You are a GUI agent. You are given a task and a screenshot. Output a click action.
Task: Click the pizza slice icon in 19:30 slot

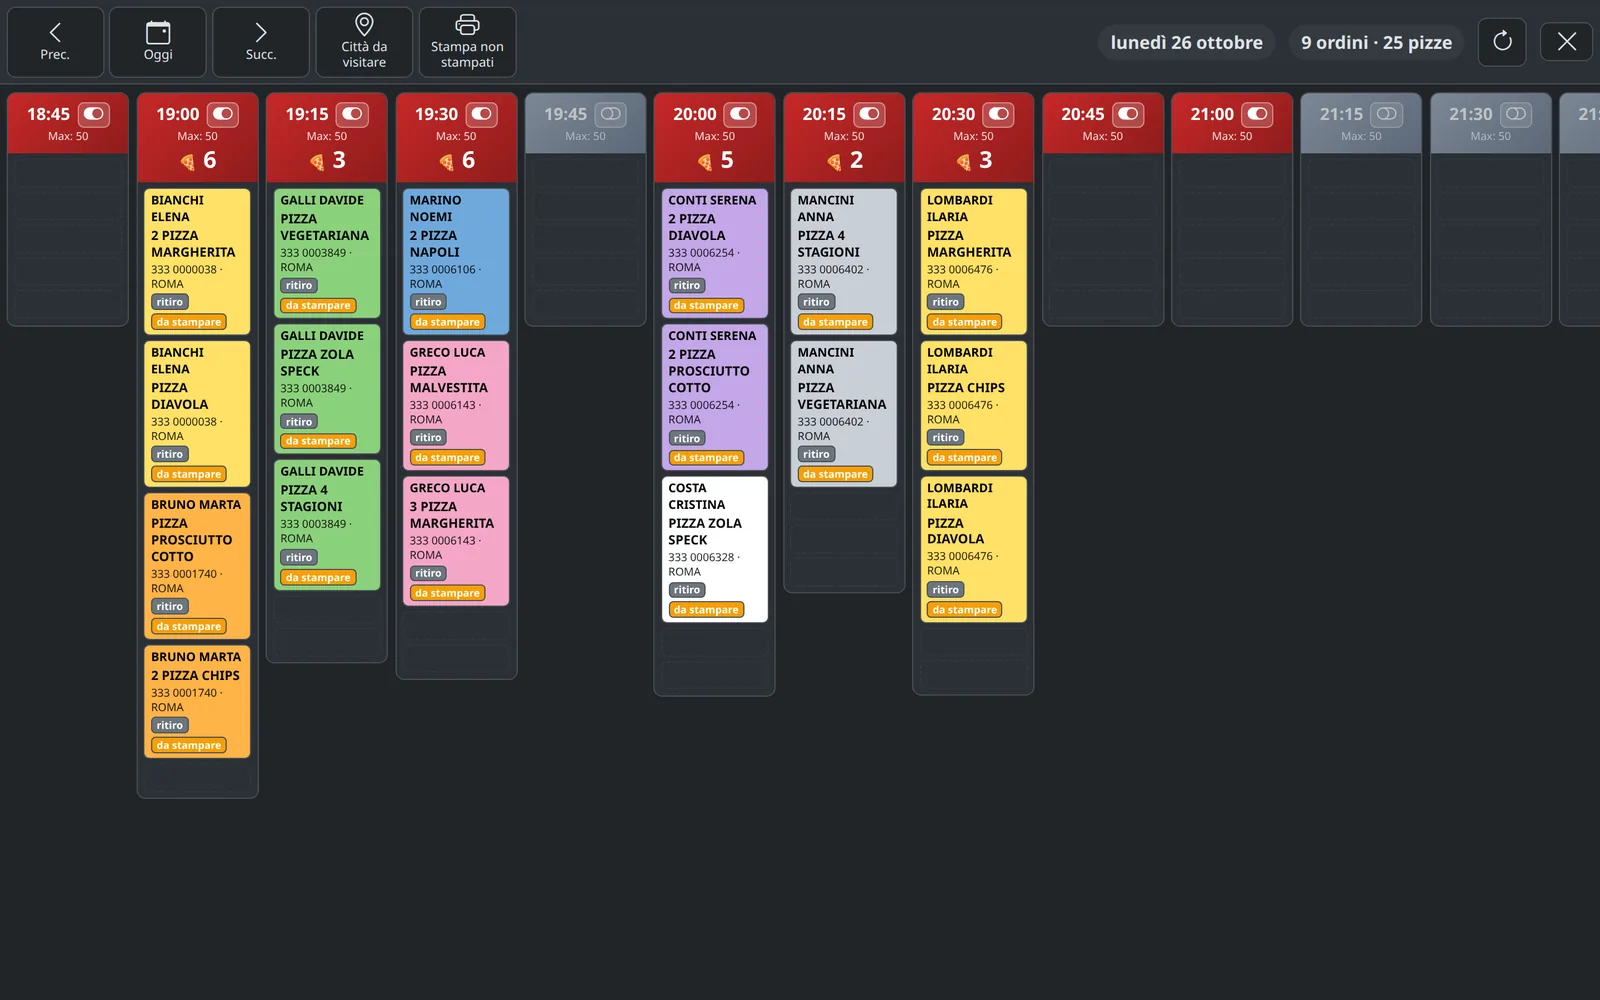(446, 161)
